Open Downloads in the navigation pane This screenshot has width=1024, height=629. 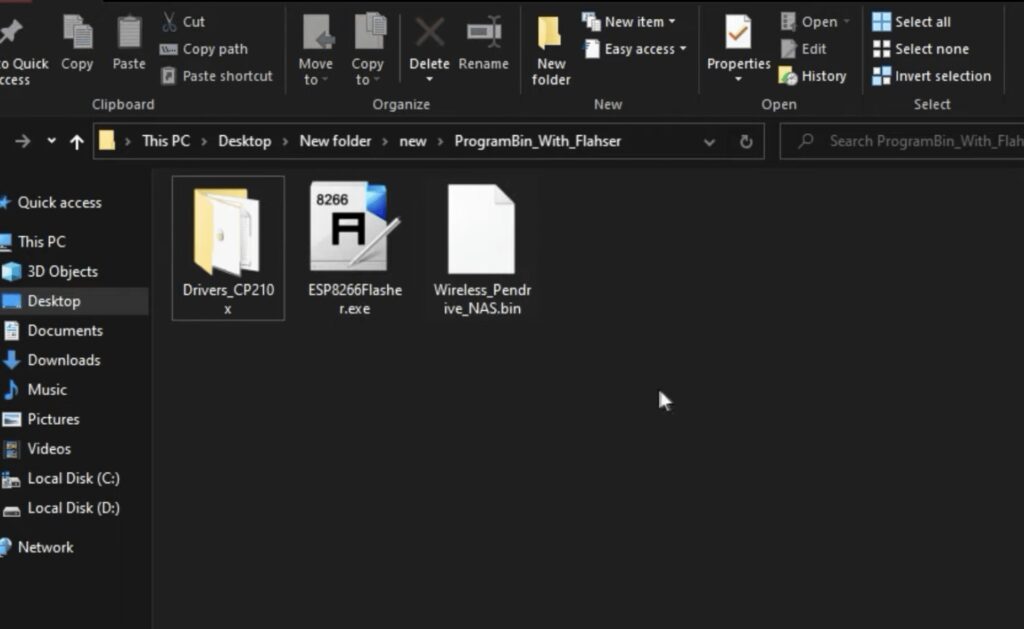tap(63, 360)
